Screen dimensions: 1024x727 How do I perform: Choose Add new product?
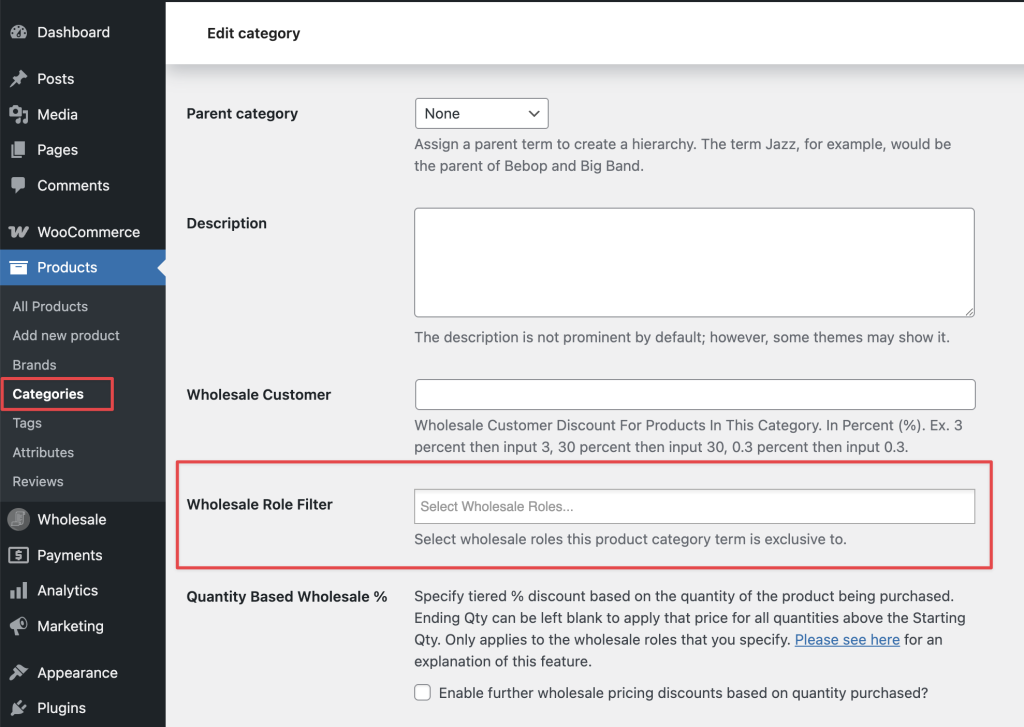coord(66,335)
